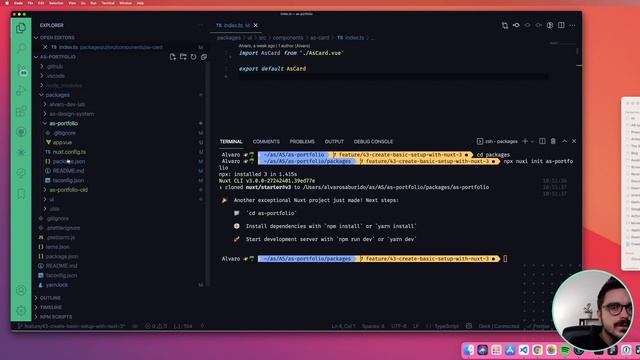Click the git branch in status bar
This screenshot has height=360, width=640.
72,326
